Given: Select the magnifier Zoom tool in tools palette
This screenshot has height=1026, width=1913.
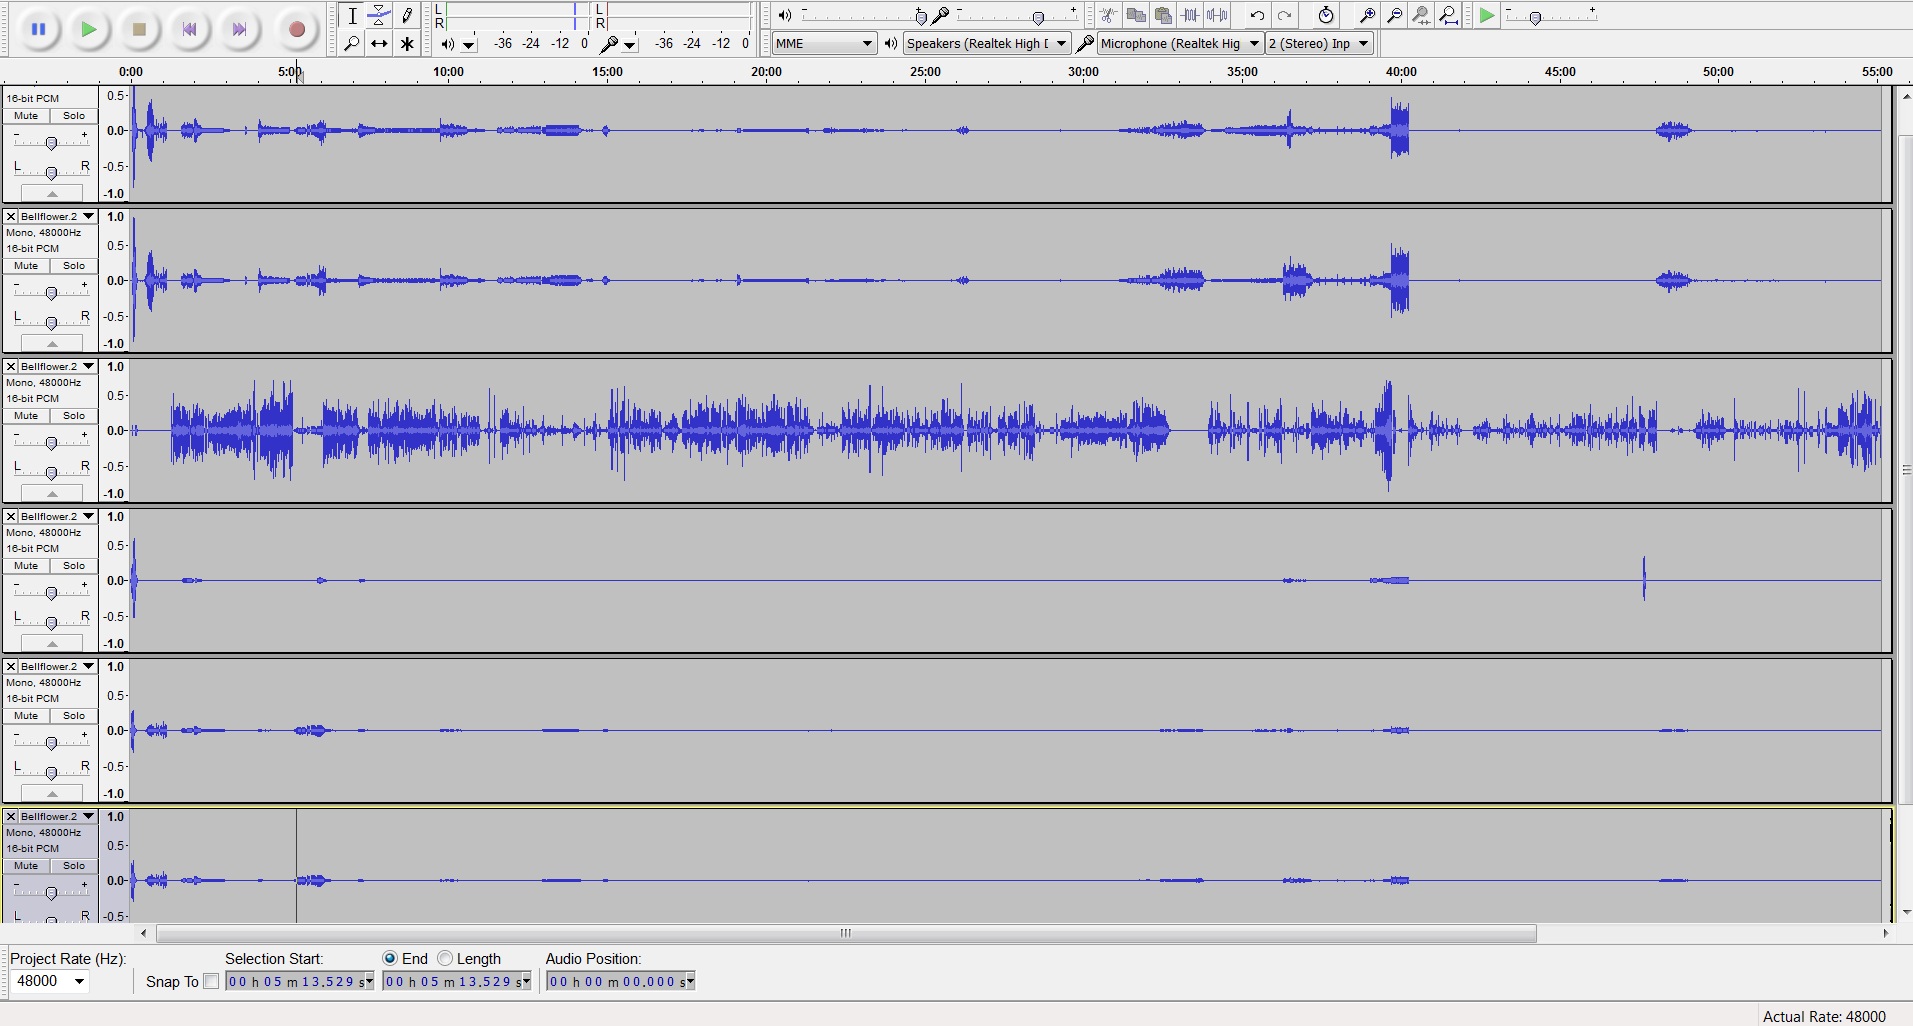Looking at the screenshot, I should (352, 43).
